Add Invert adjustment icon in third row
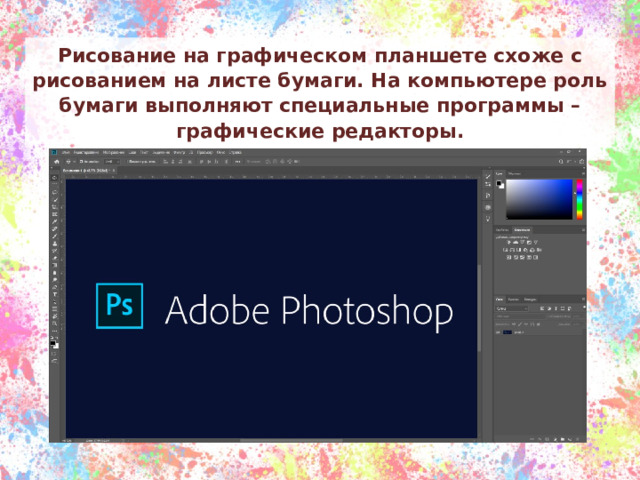Screen dimensions: 640x480 (509, 258)
